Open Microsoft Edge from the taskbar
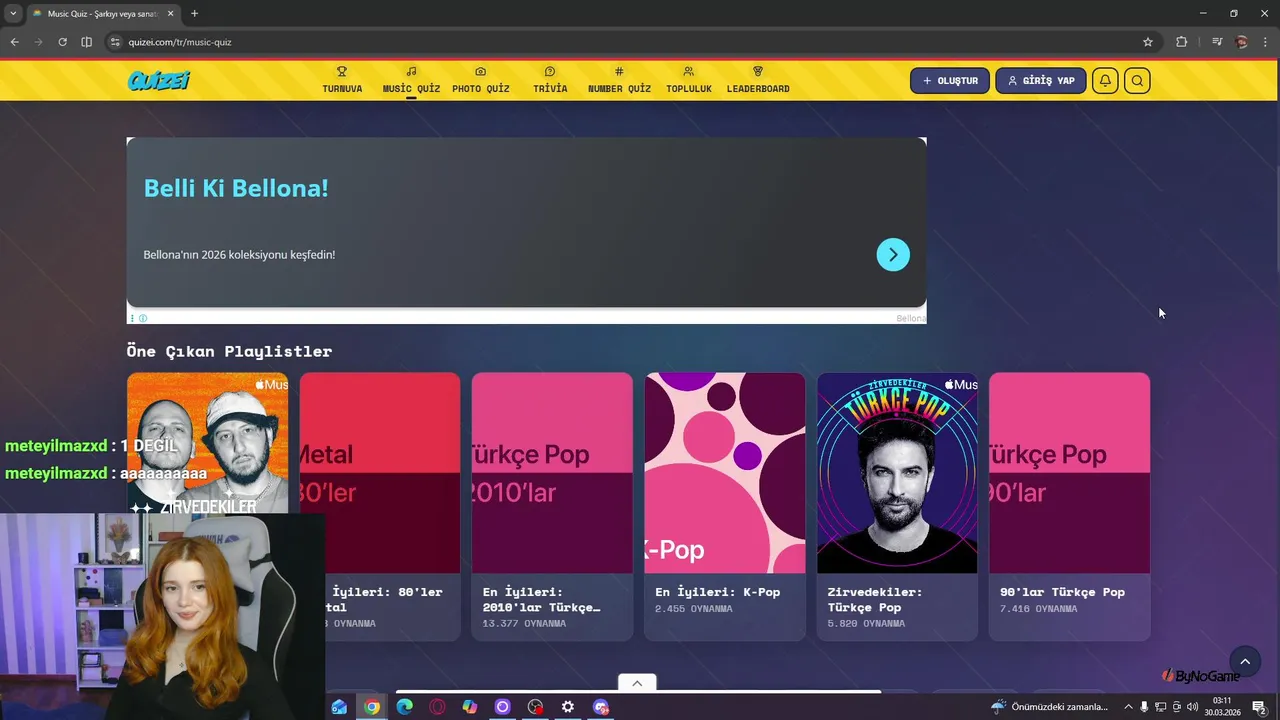The image size is (1280, 720). click(404, 707)
